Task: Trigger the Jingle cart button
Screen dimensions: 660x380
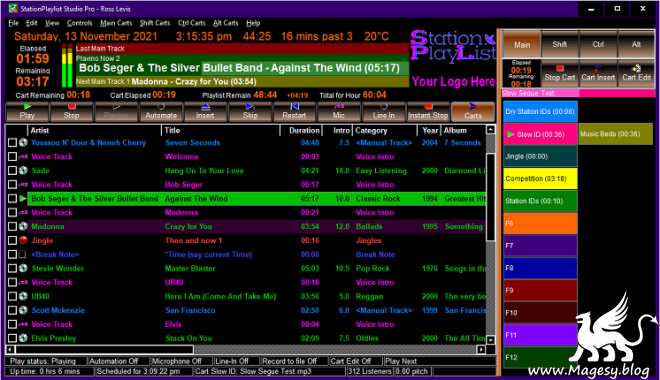Action: click(540, 156)
